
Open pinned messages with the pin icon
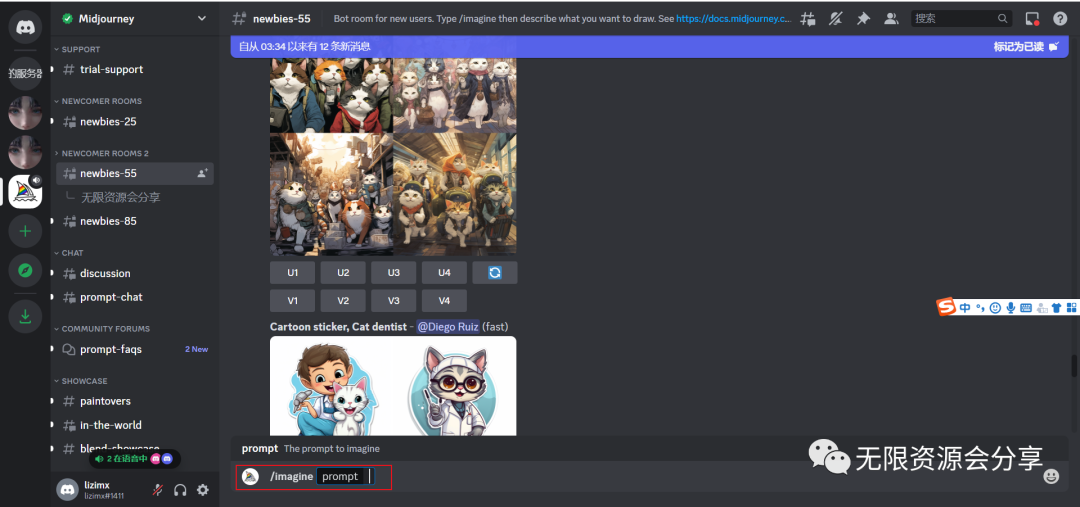(x=864, y=18)
